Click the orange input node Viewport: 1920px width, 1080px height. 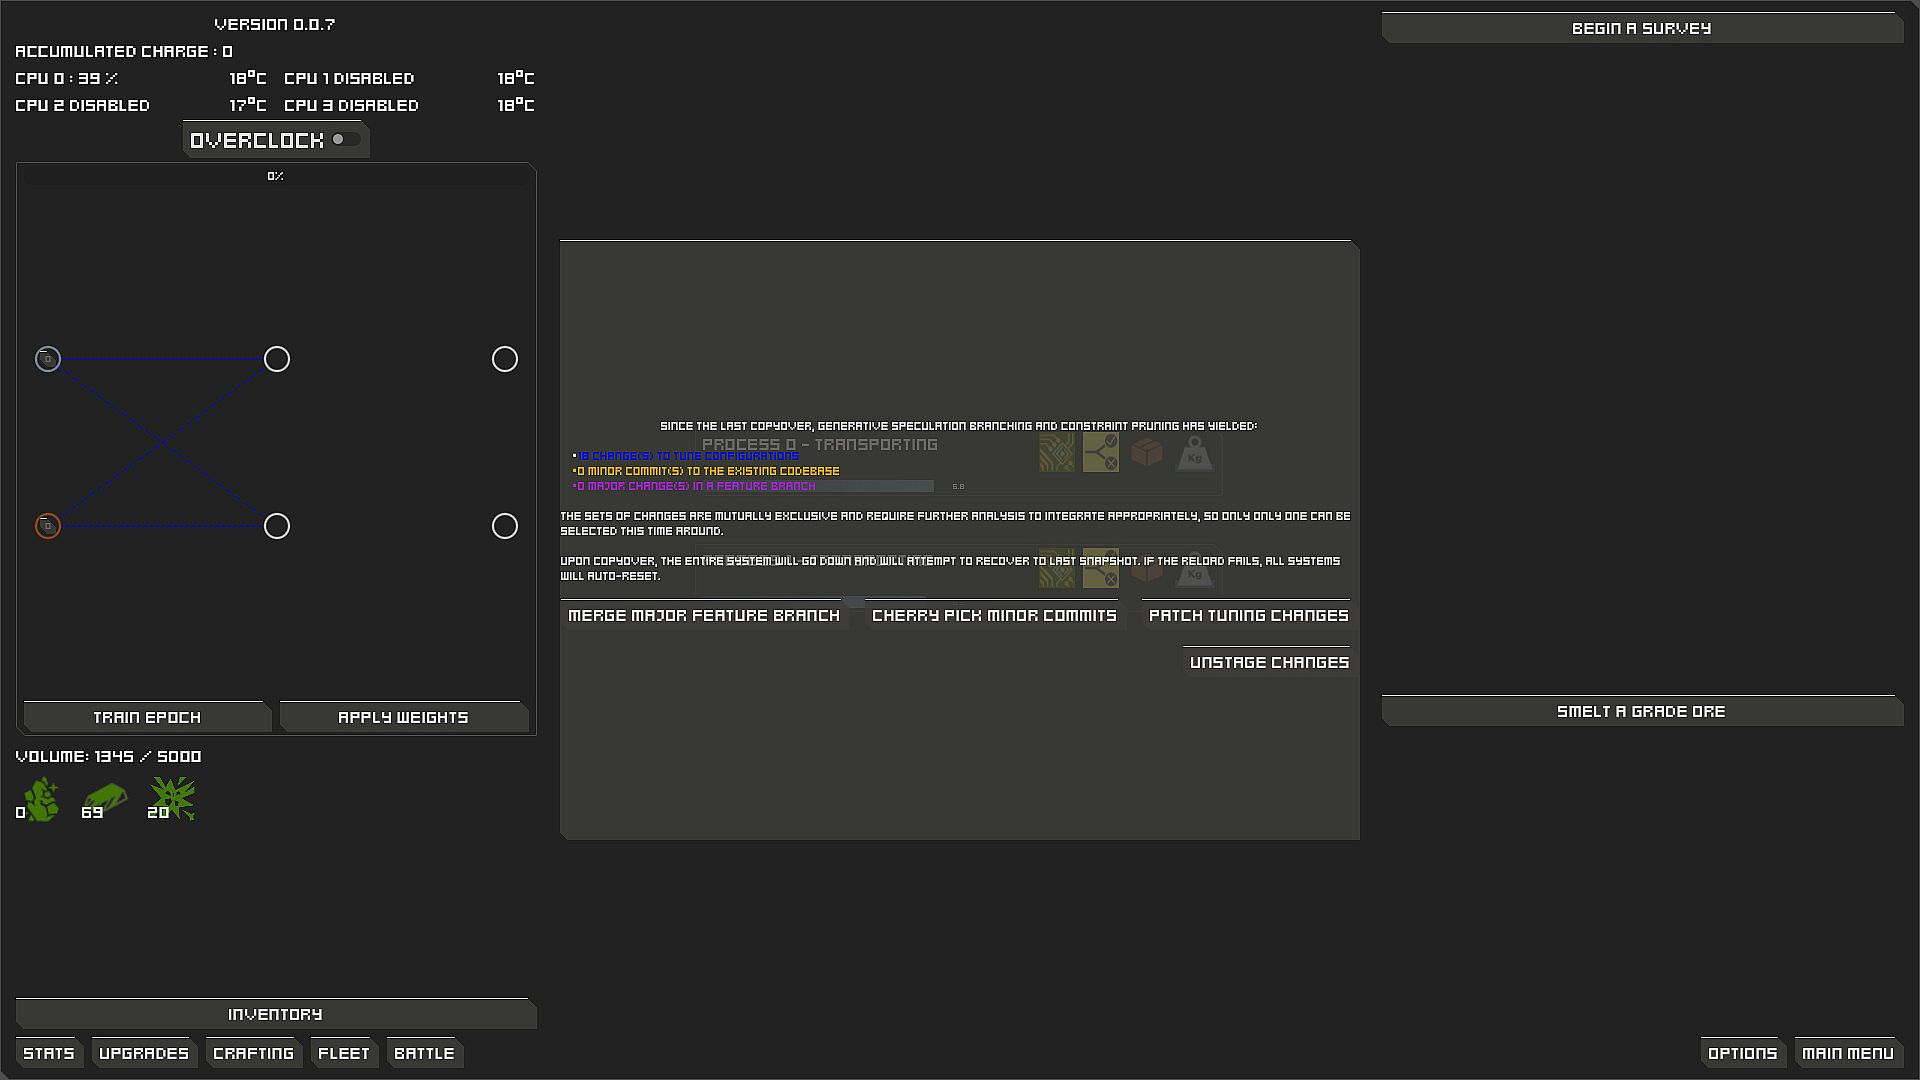48,526
